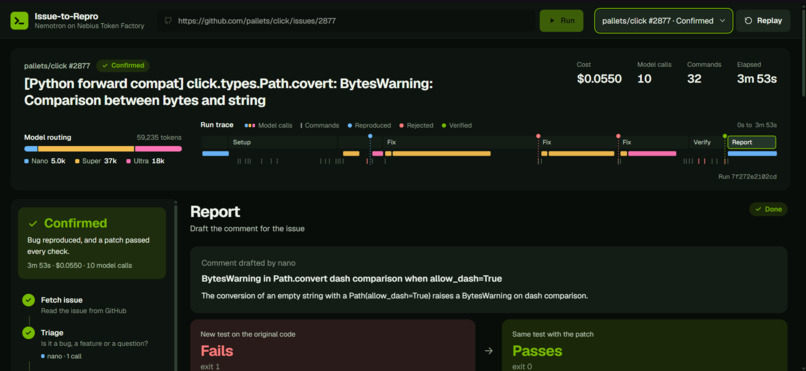Click the Commands legend item
This screenshot has height=371, width=806.
pyautogui.click(x=320, y=125)
